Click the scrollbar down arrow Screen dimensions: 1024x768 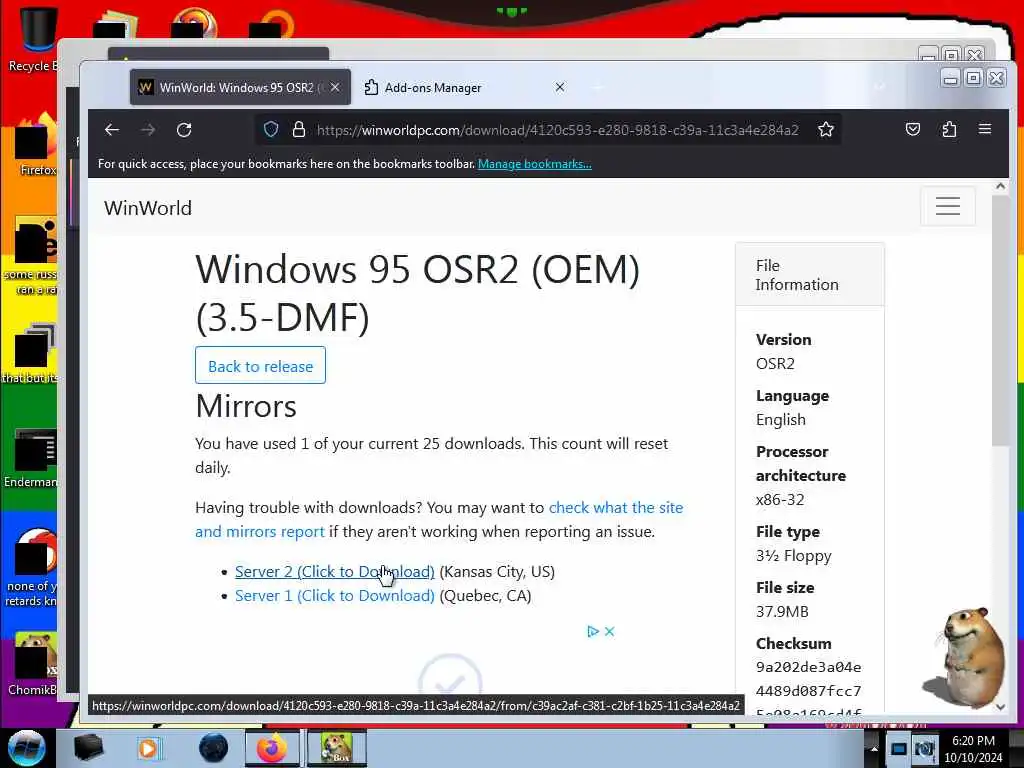[x=1000, y=707]
